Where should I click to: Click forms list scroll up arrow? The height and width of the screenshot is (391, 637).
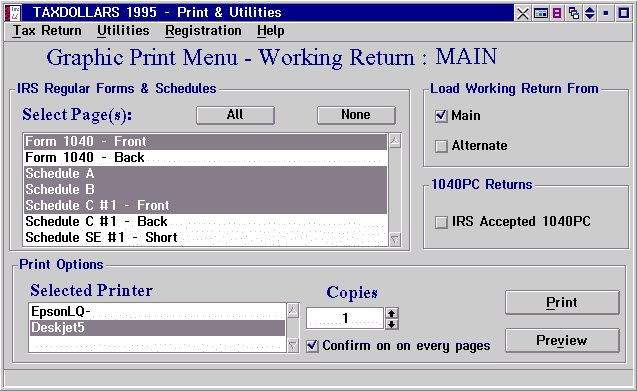(395, 141)
